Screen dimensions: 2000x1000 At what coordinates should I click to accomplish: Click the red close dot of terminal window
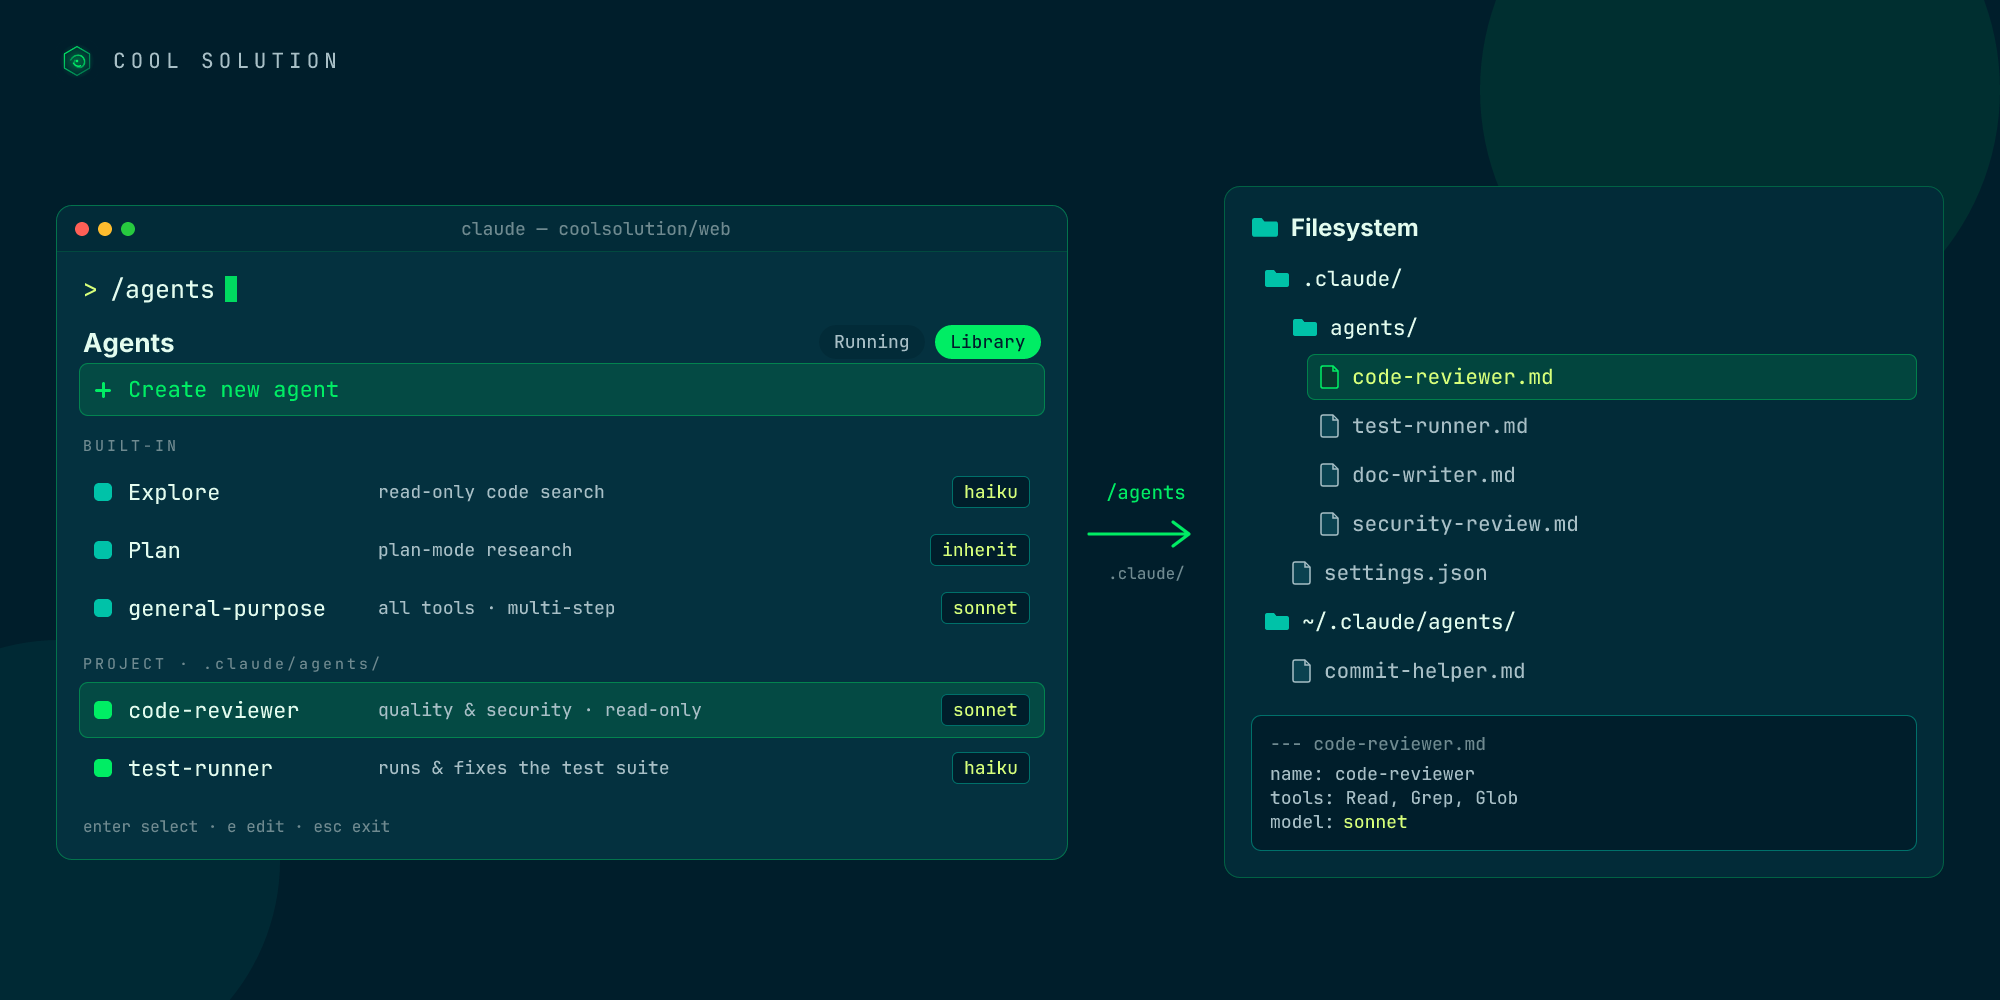(x=82, y=229)
